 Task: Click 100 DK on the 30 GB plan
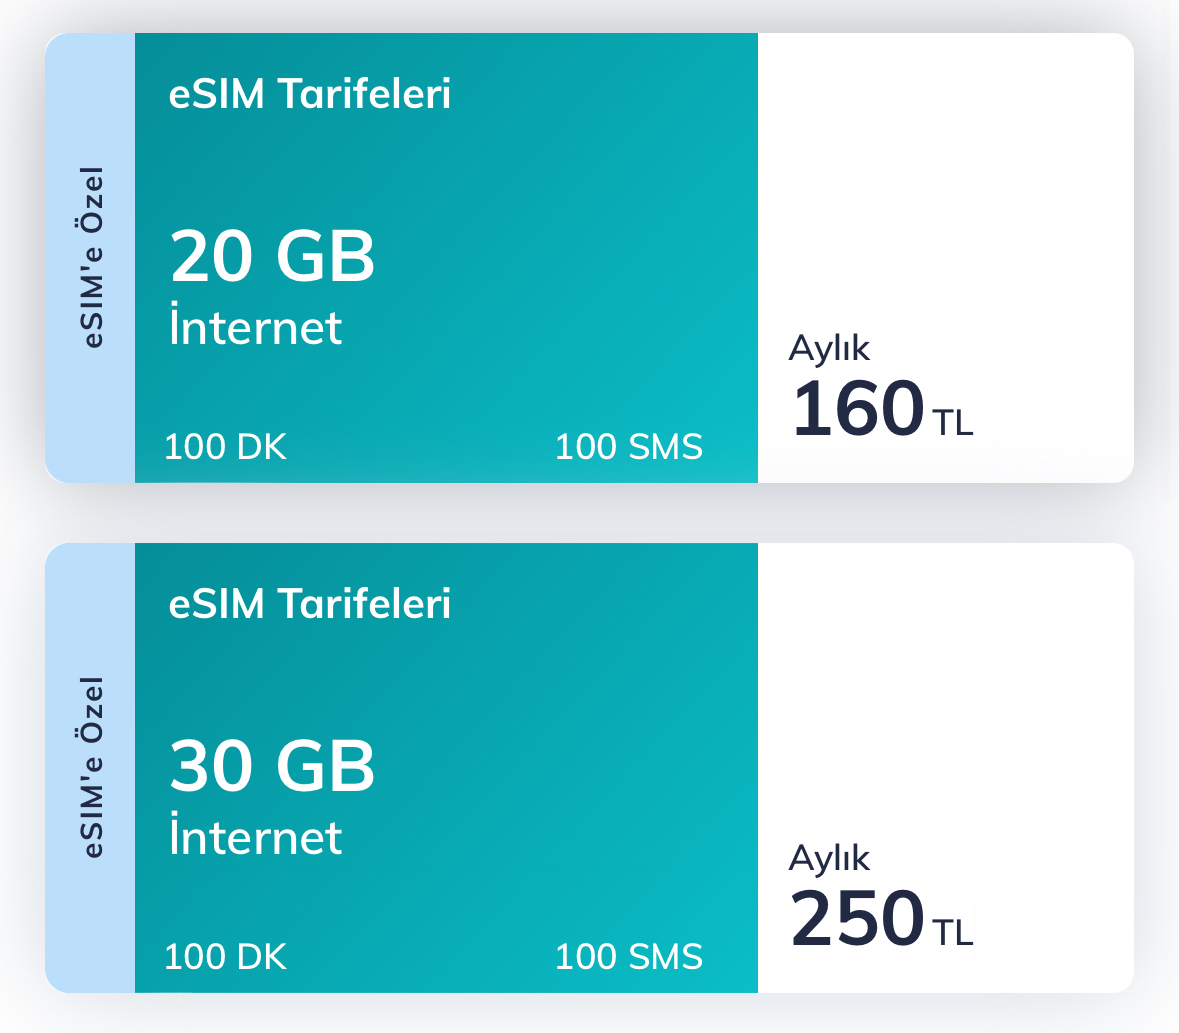pyautogui.click(x=225, y=956)
